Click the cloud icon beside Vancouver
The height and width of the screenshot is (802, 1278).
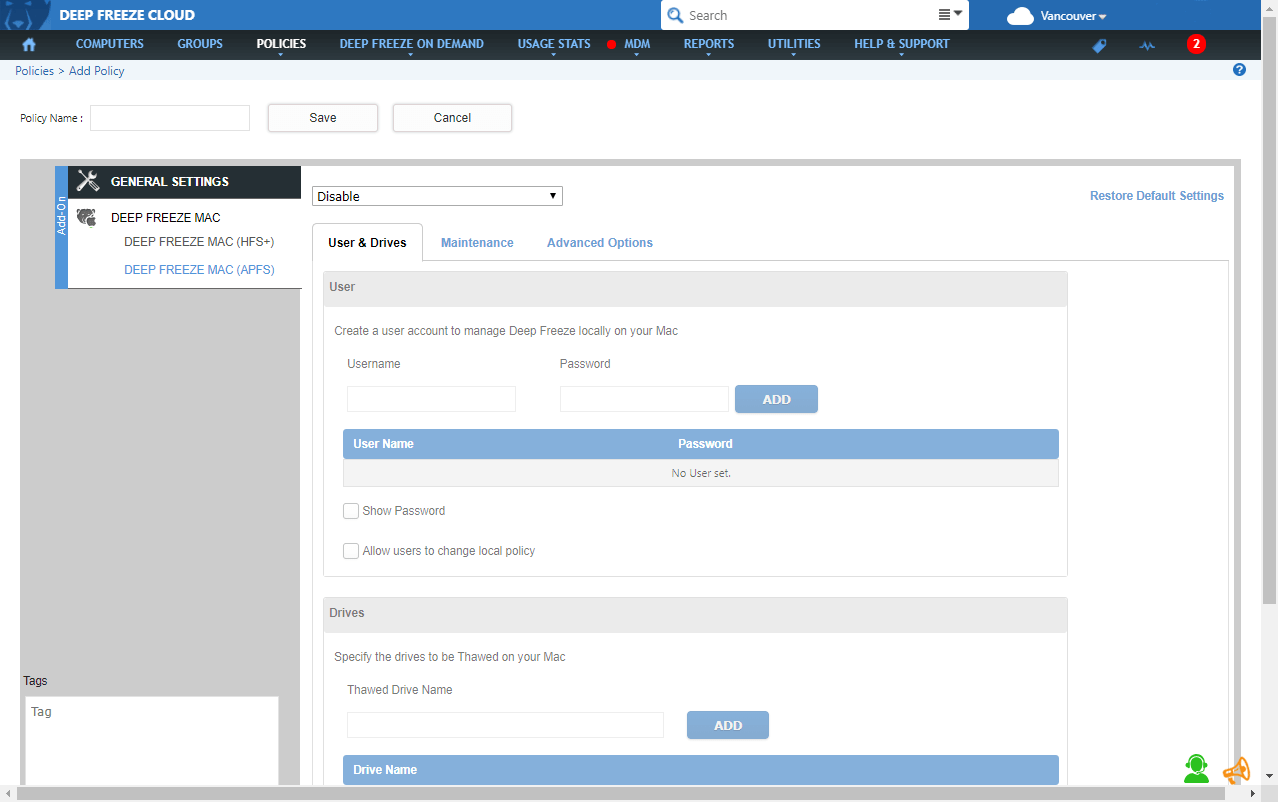point(1020,16)
